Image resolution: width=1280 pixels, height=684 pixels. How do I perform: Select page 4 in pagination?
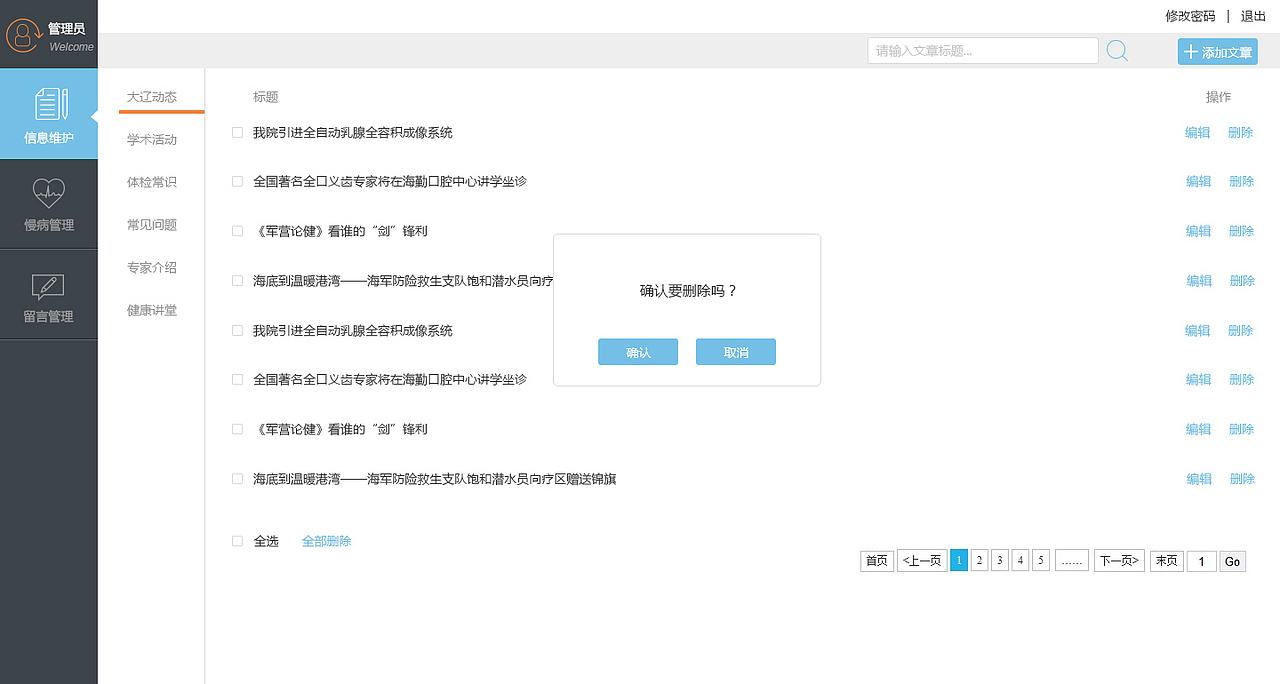[1020, 561]
